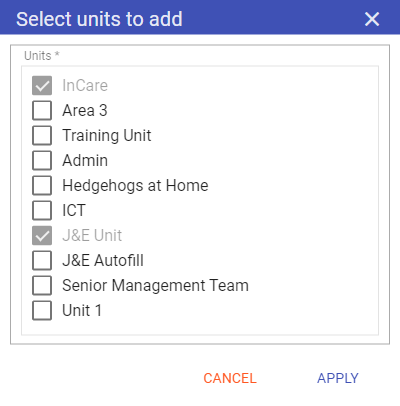
Task: Click the Training Unit label
Action: tap(107, 135)
